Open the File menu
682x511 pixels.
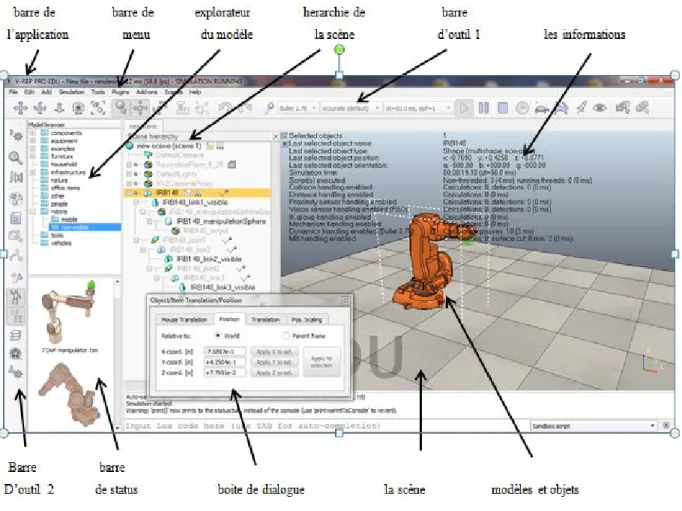pos(13,92)
